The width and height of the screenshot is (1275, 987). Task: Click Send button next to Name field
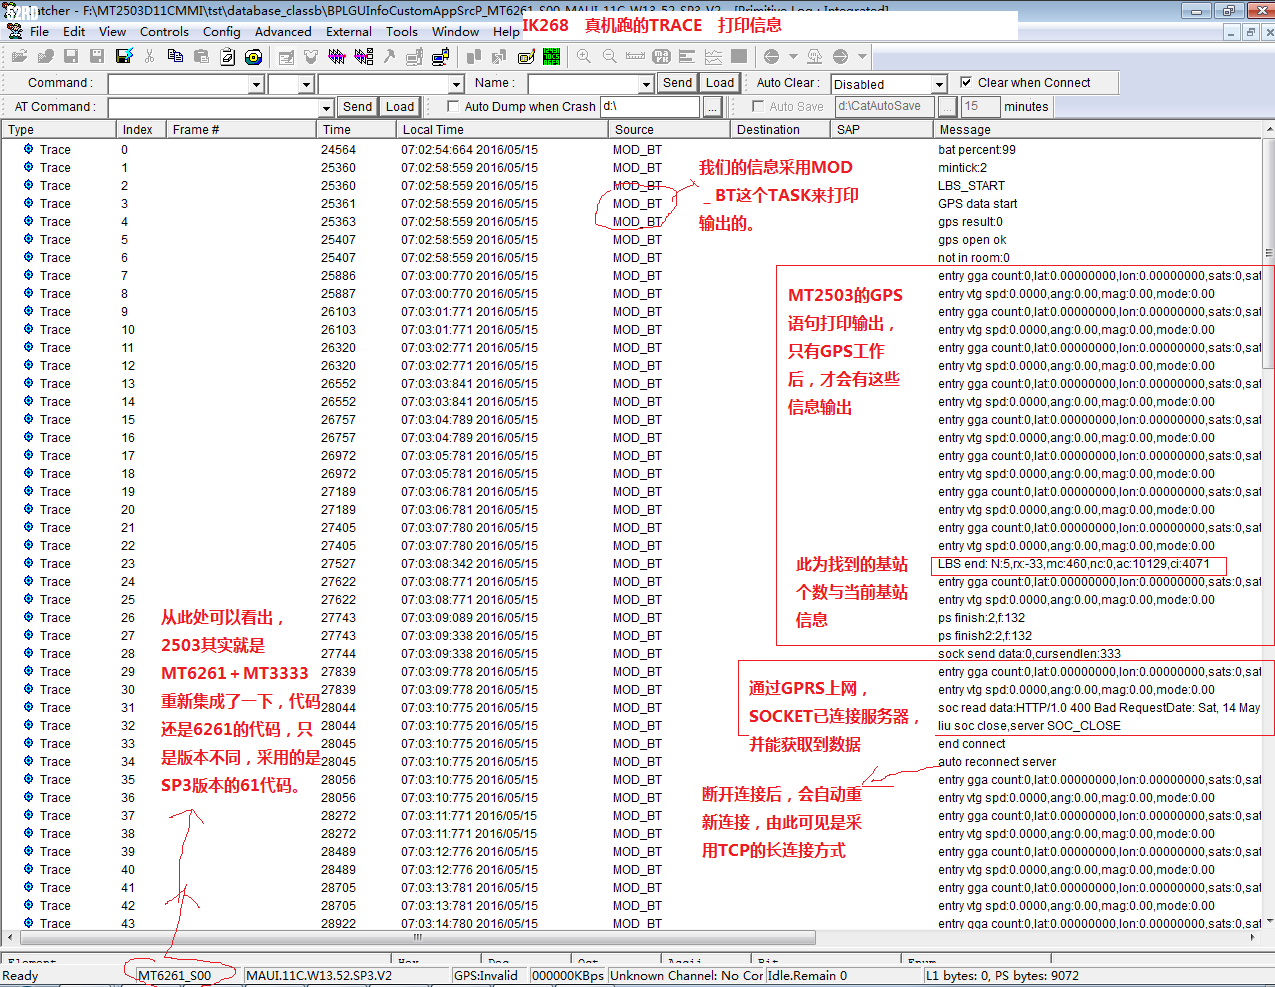[677, 83]
